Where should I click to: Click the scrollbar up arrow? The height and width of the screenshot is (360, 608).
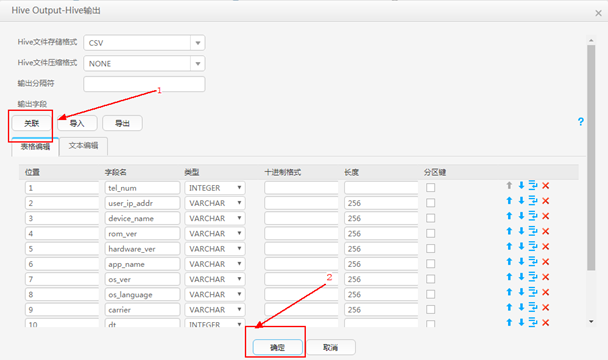(x=591, y=40)
